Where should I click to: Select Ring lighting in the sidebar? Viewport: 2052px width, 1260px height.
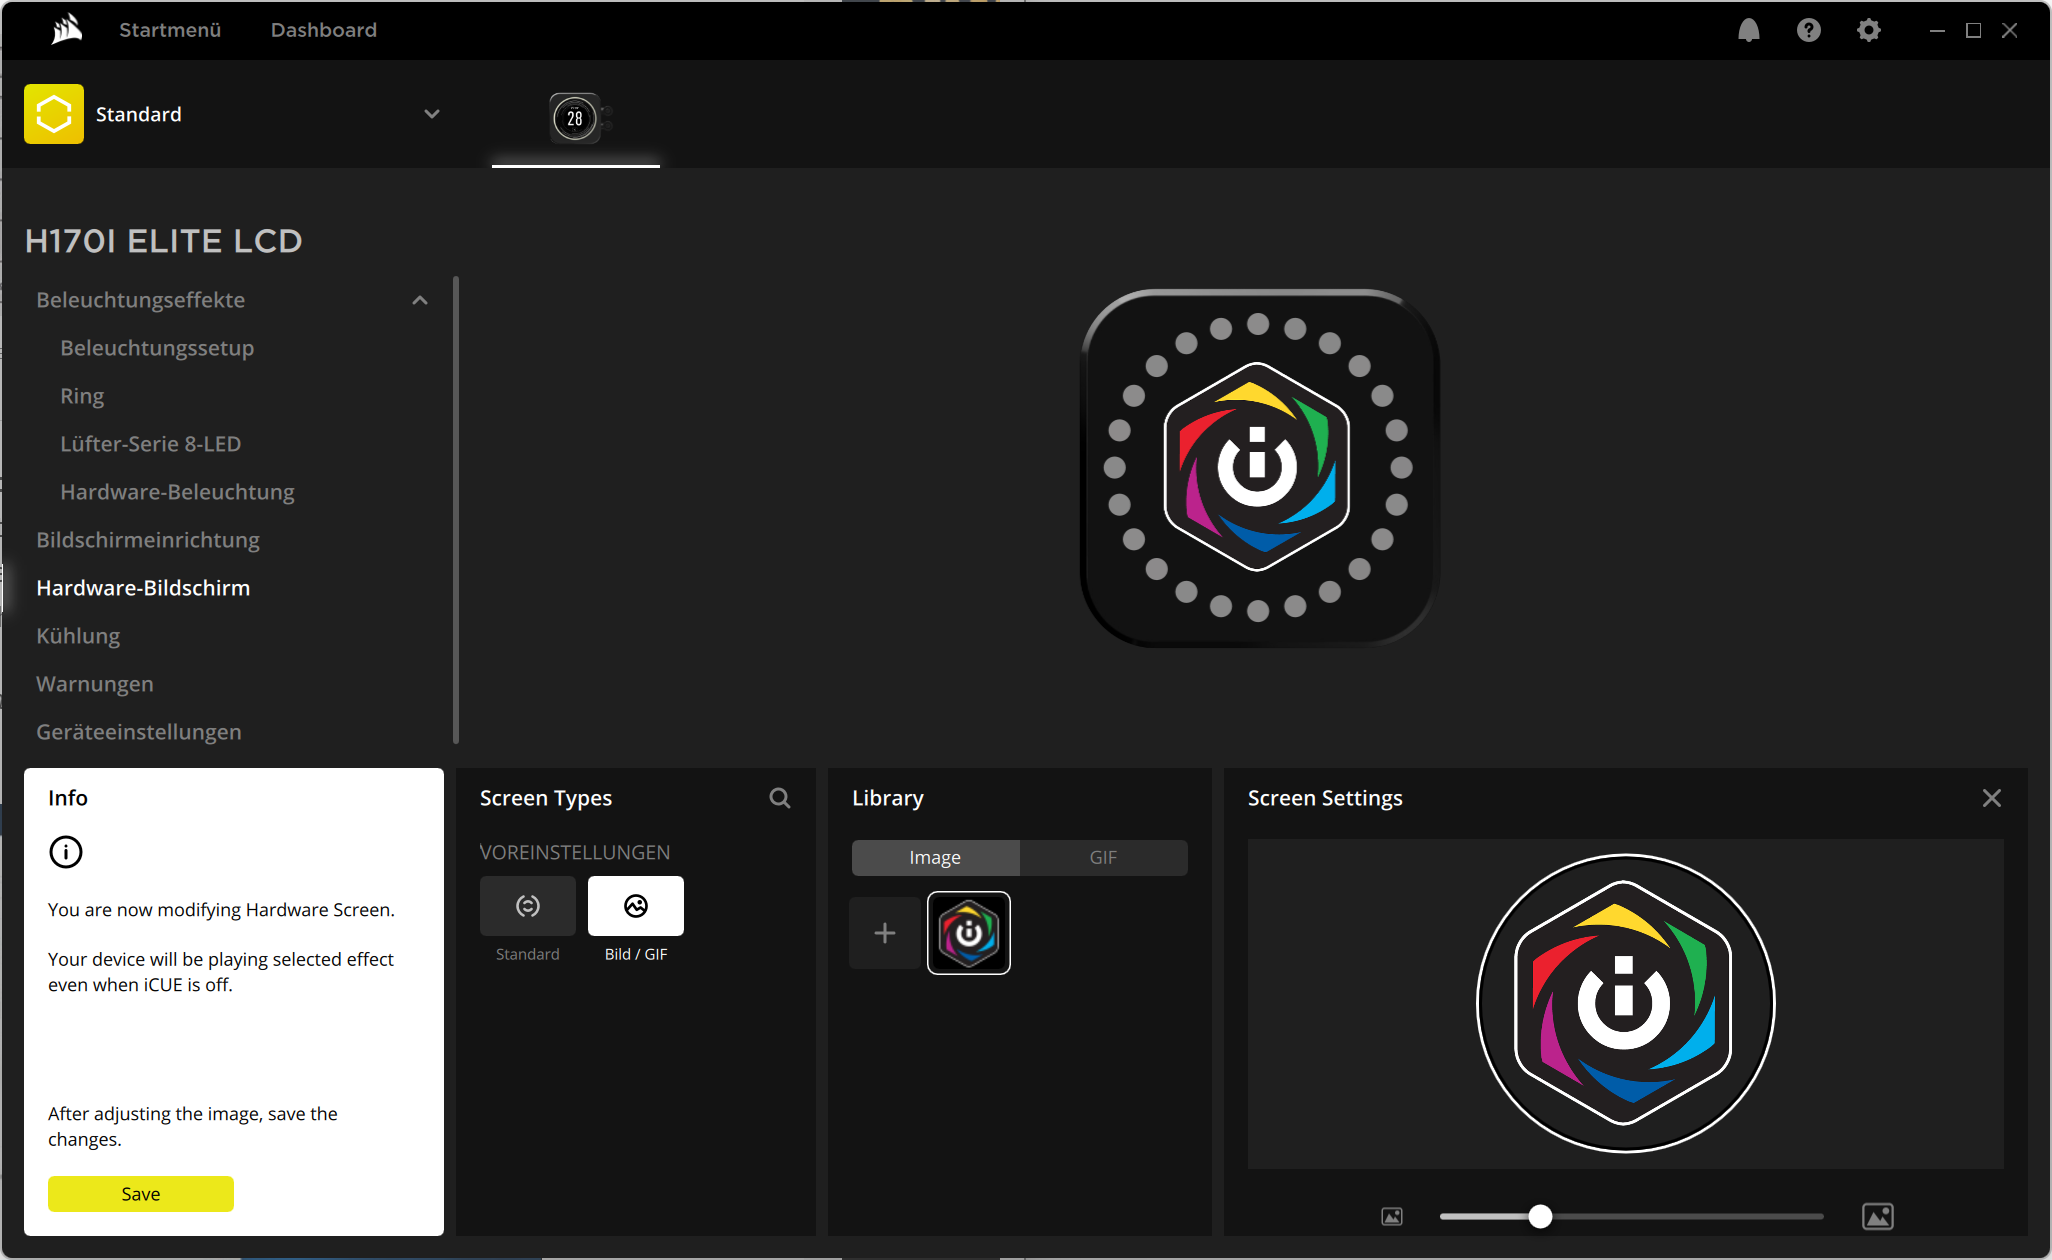(82, 396)
